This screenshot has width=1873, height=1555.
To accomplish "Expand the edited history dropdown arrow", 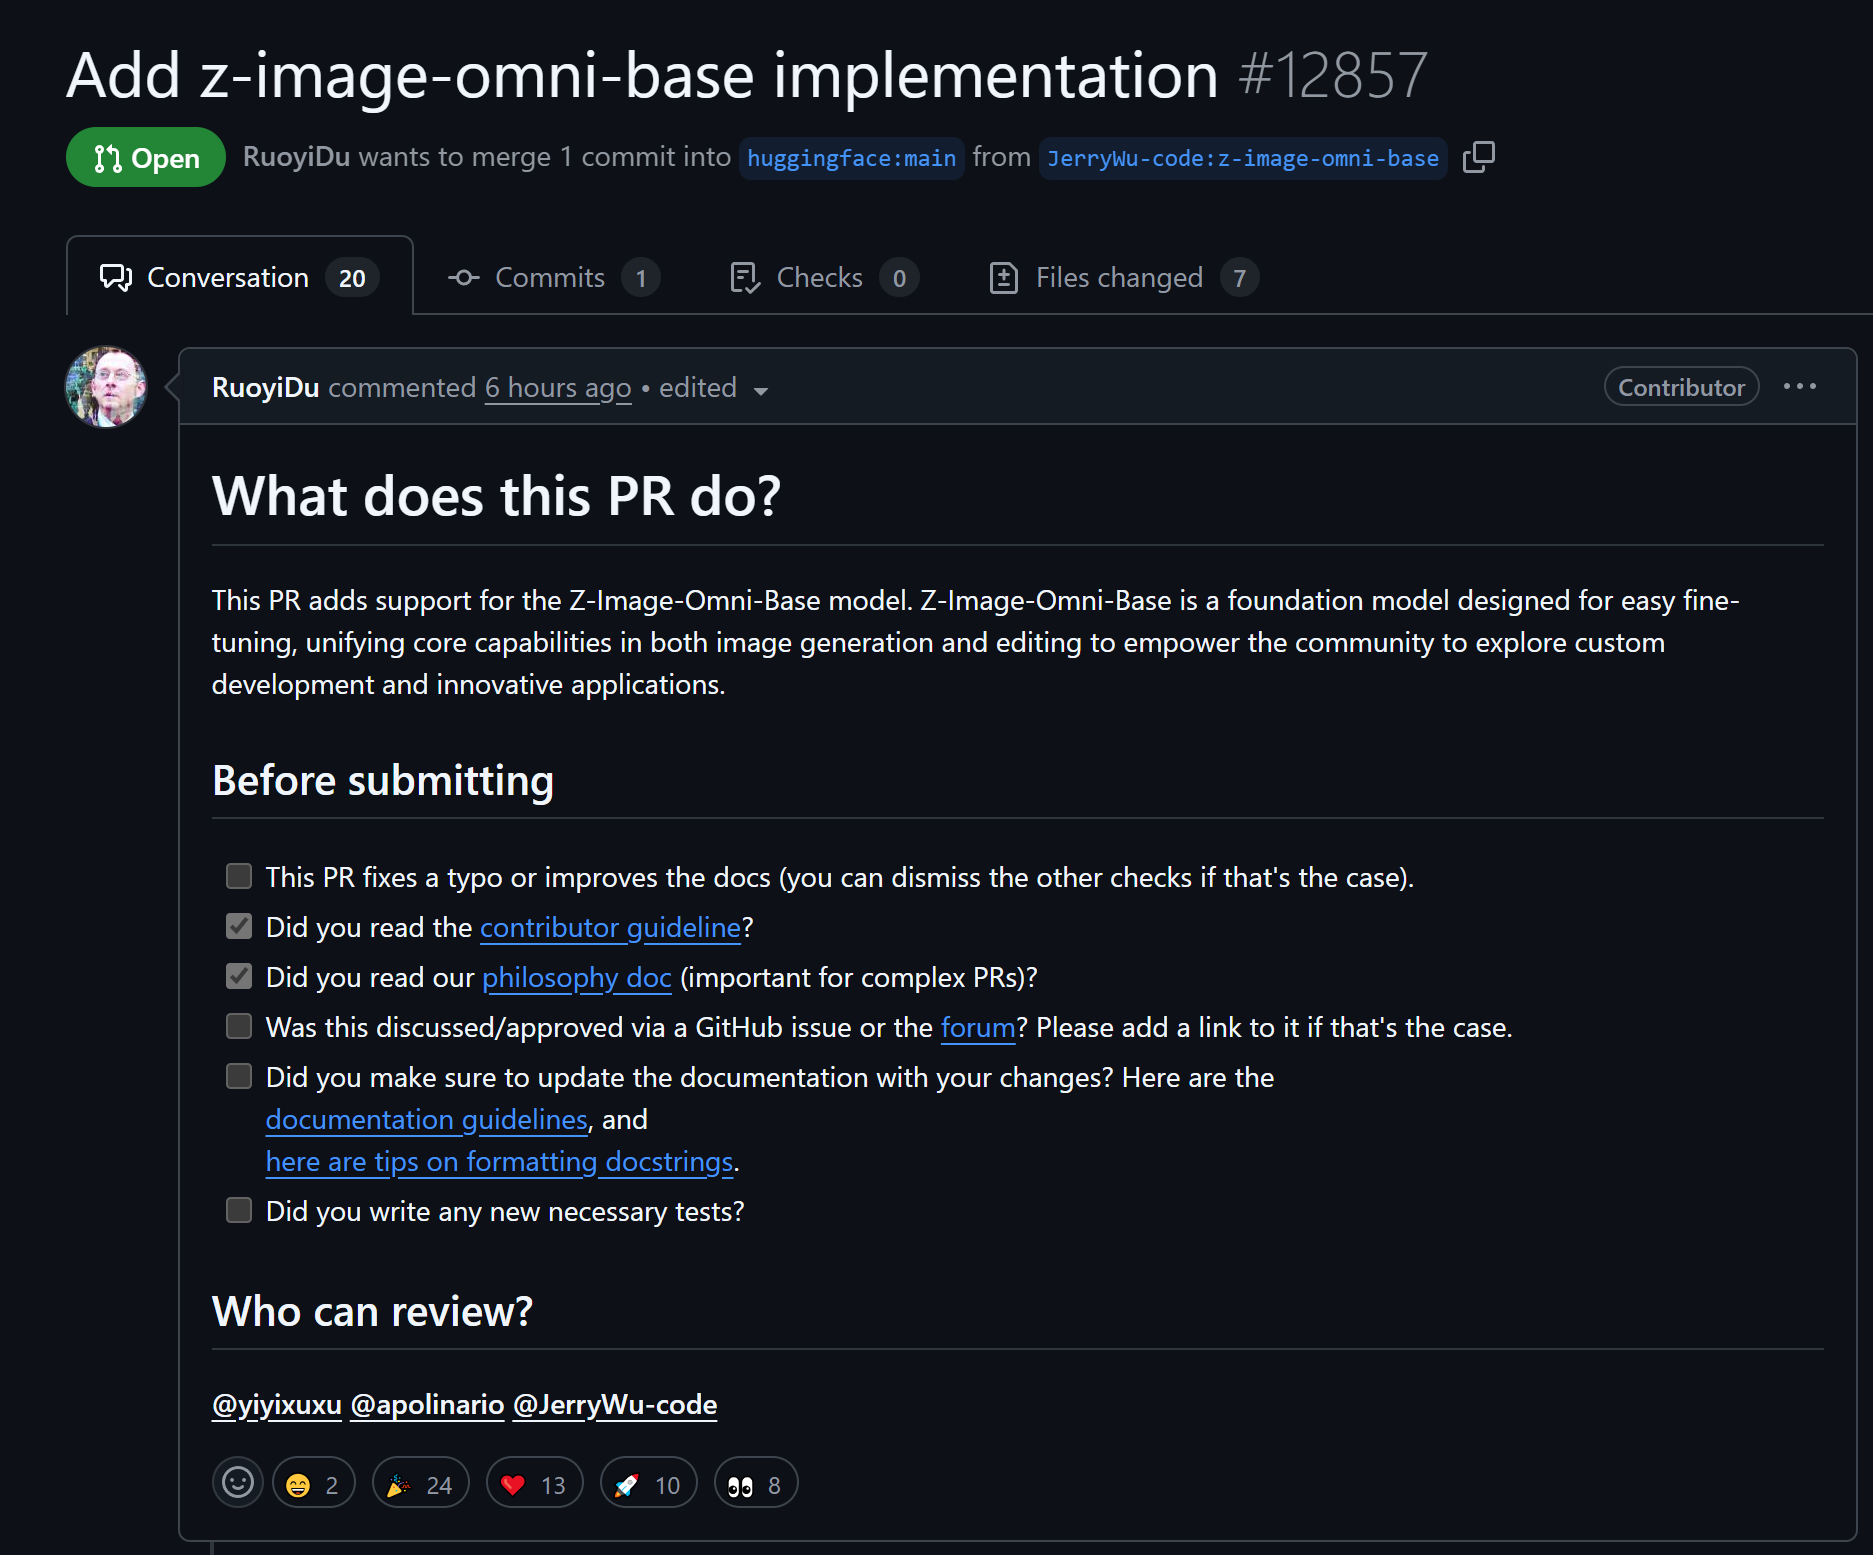I will click(x=761, y=390).
